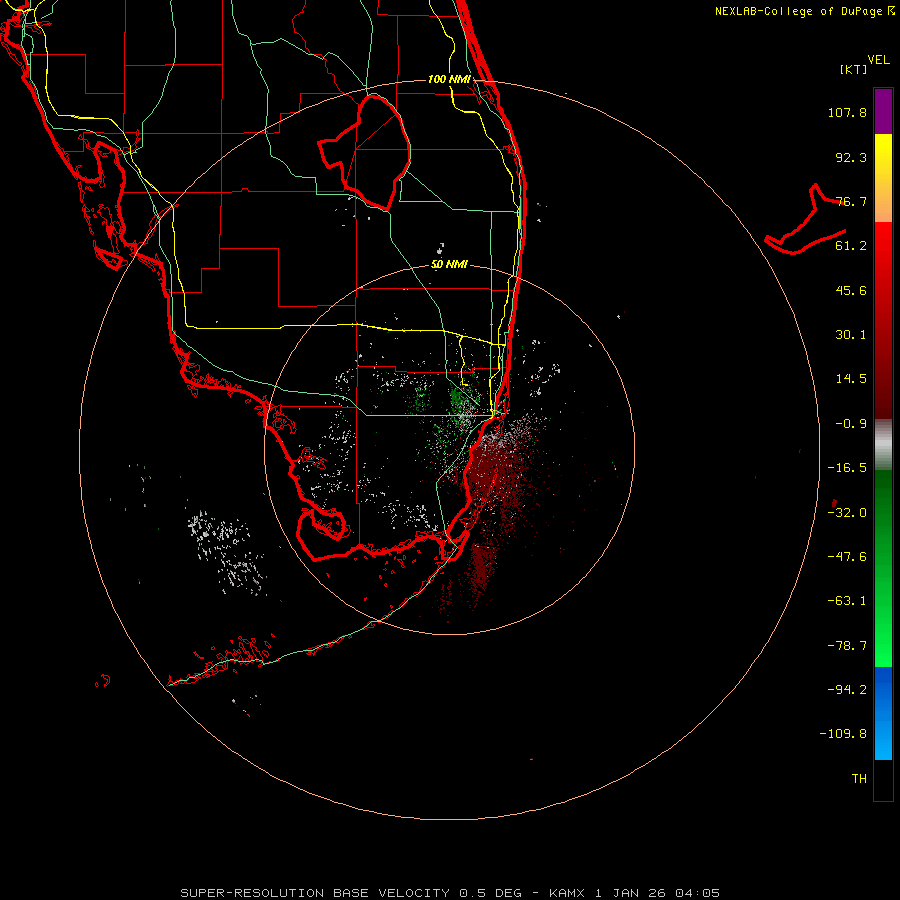This screenshot has height=900, width=900.
Task: Select the -32.0 velocity scale value
Action: tap(847, 513)
